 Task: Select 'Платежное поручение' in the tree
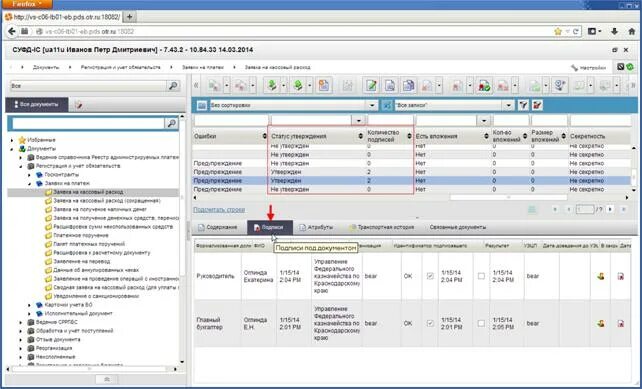click(81, 235)
